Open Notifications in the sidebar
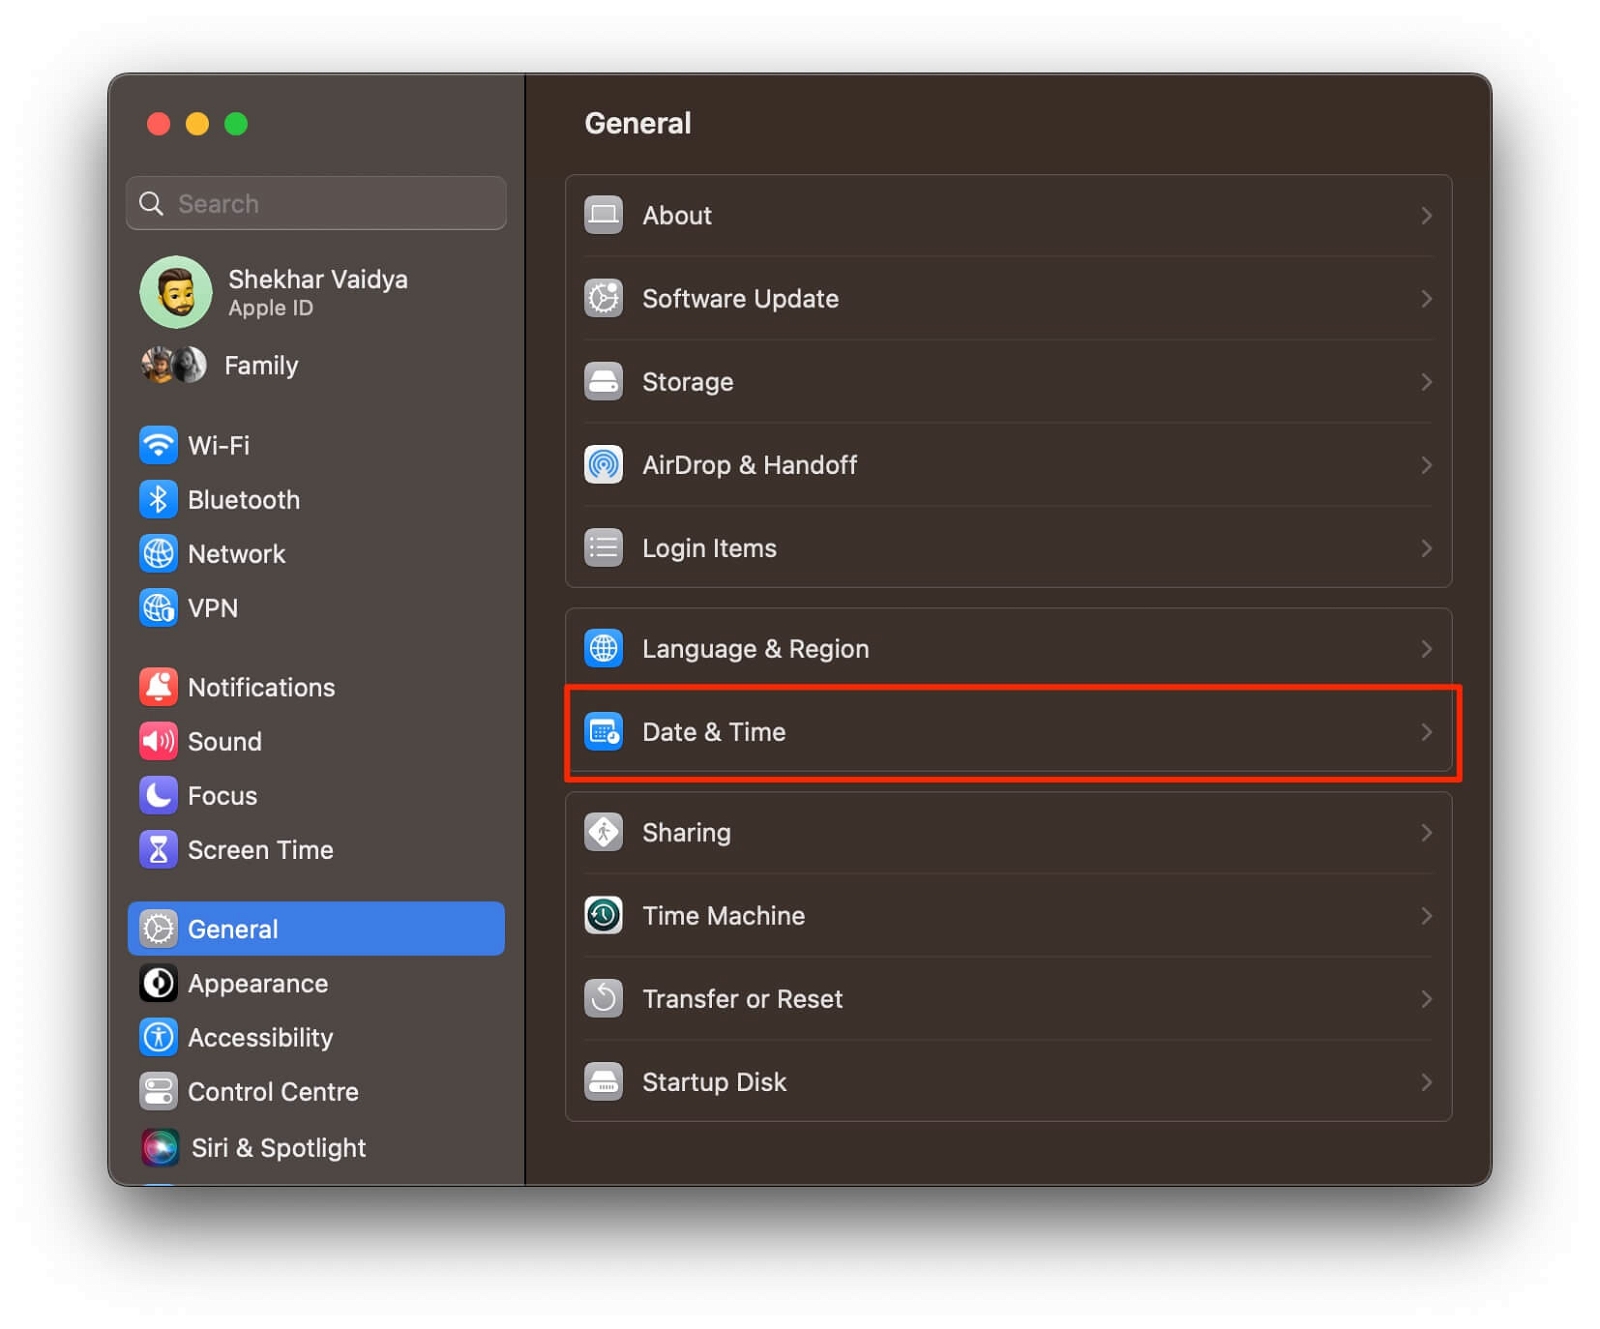Viewport: 1600px width, 1329px height. (260, 687)
